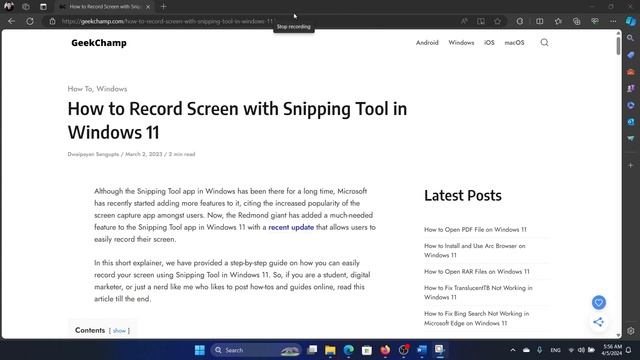Open Firefox from the taskbar
Screen dimensions: 640x360
click(x=385, y=350)
